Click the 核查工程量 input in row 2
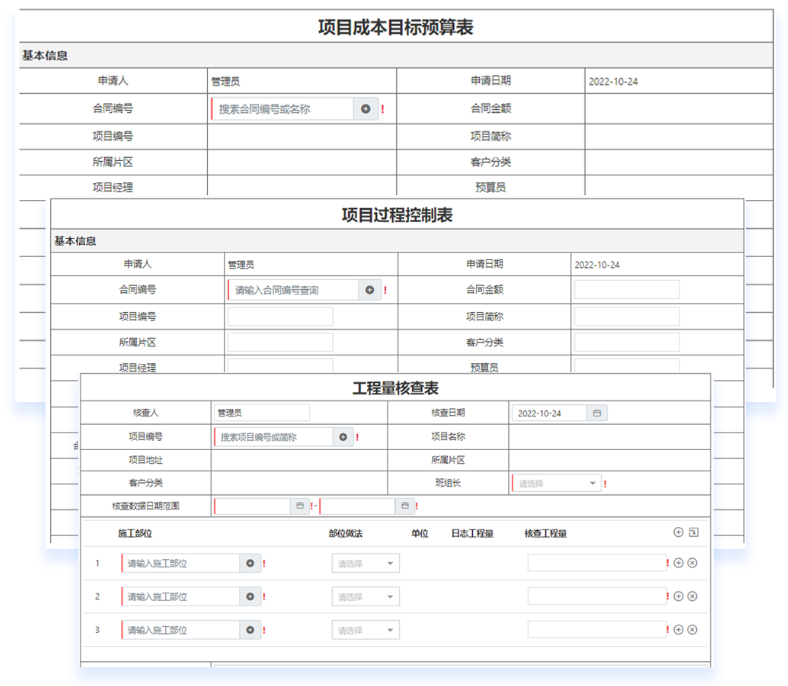788x686 pixels. coord(597,596)
